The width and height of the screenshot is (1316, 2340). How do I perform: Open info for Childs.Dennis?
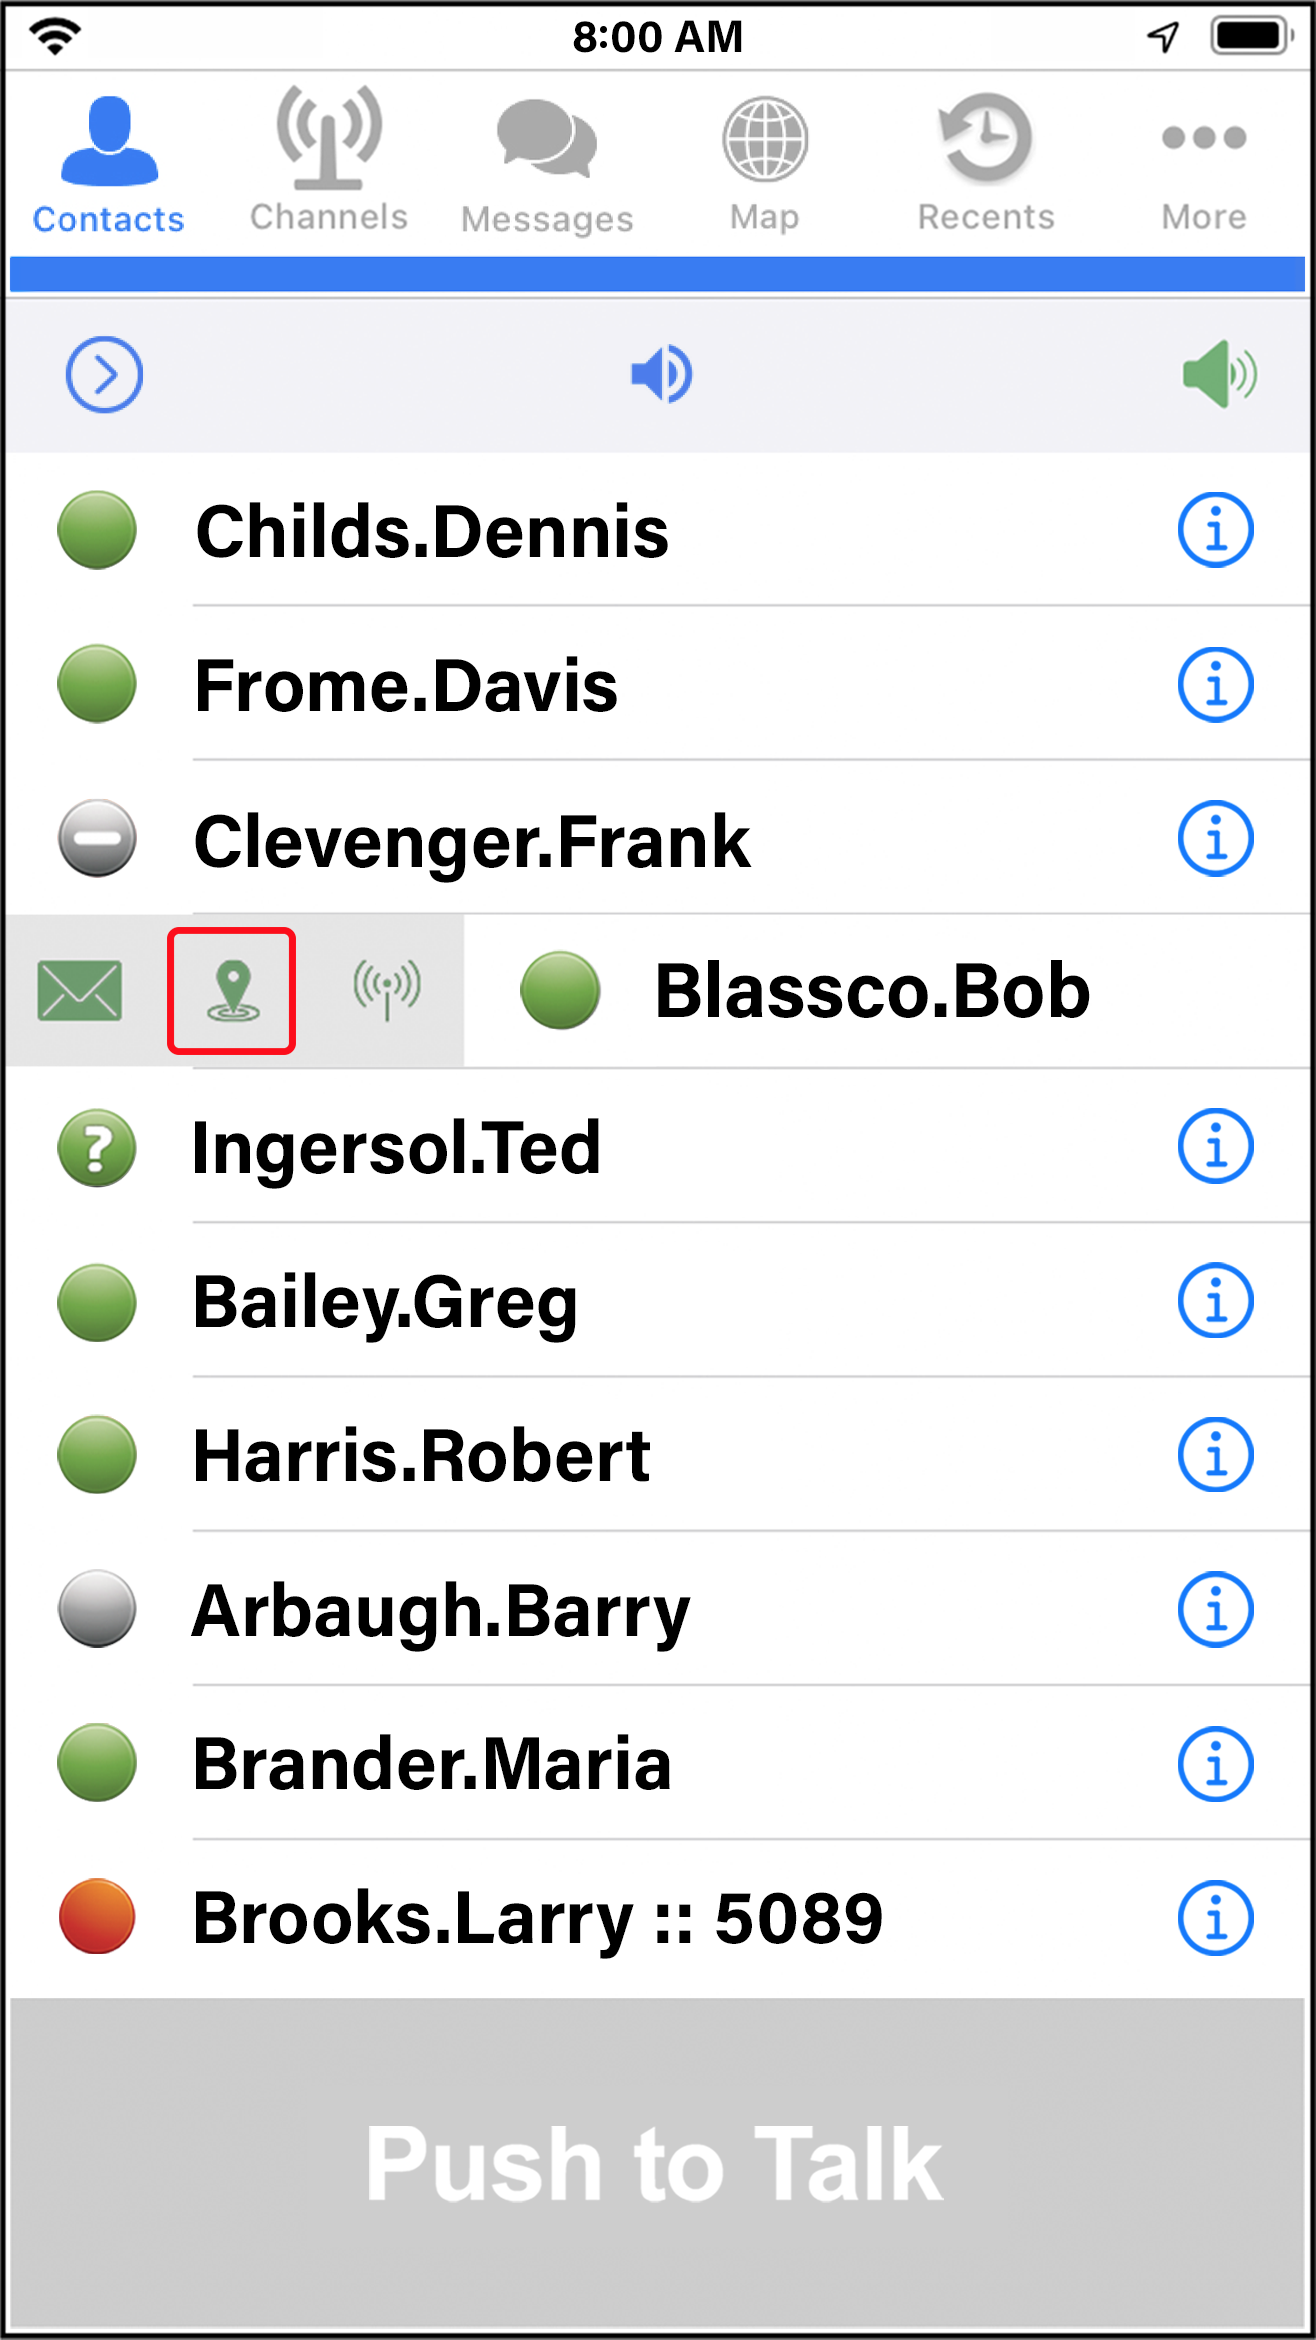click(1215, 530)
